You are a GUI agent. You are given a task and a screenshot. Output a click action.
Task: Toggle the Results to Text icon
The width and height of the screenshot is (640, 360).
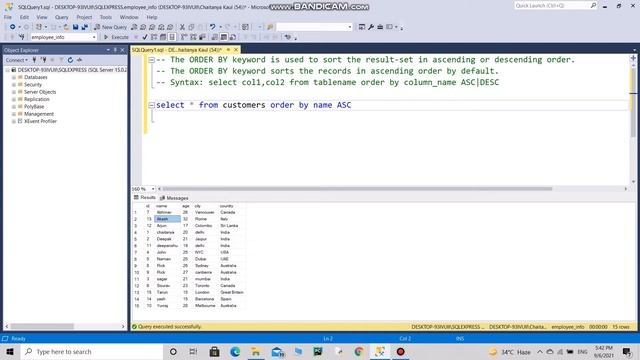coord(215,37)
